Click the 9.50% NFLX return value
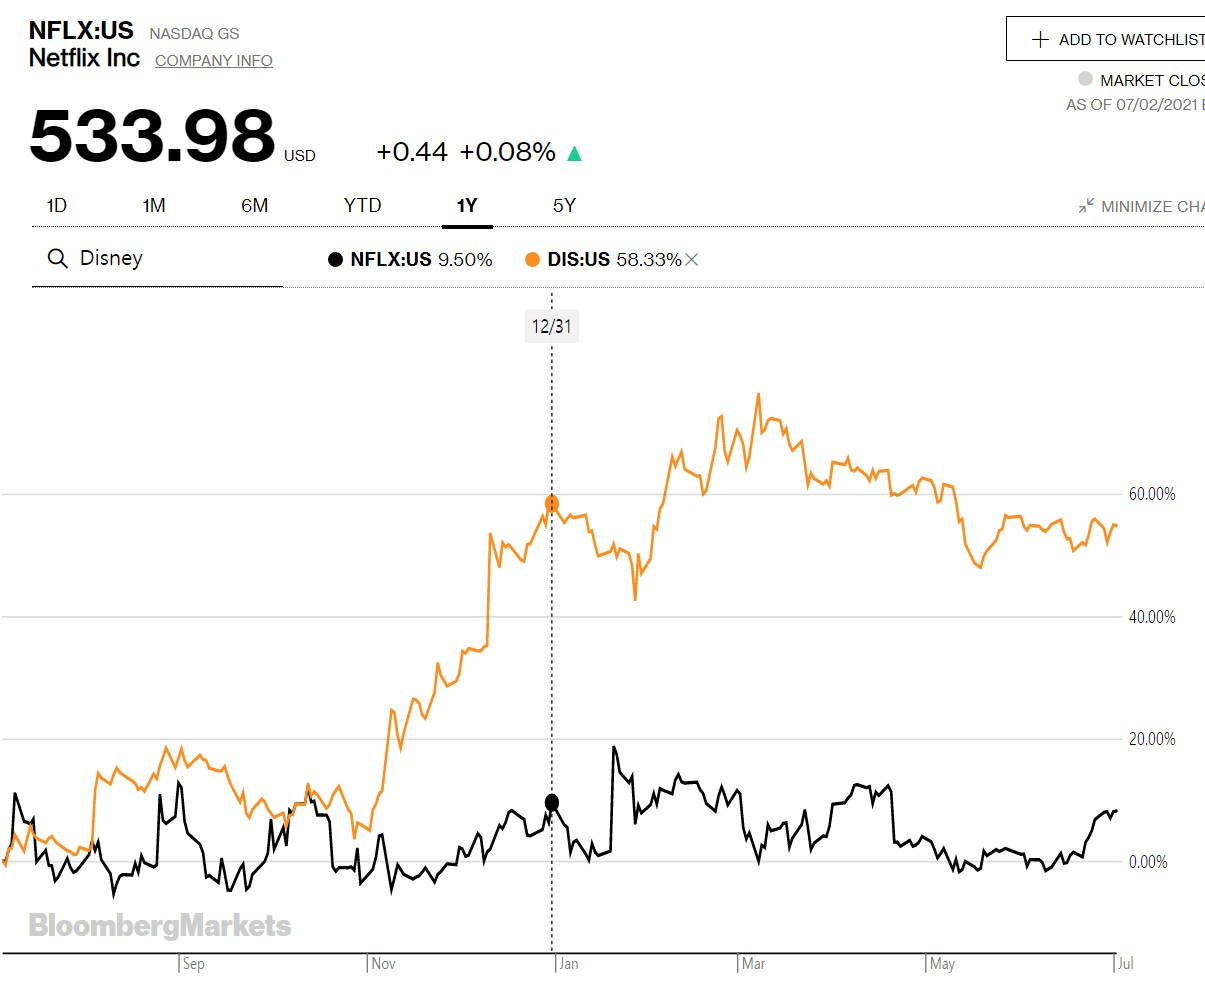 465,260
